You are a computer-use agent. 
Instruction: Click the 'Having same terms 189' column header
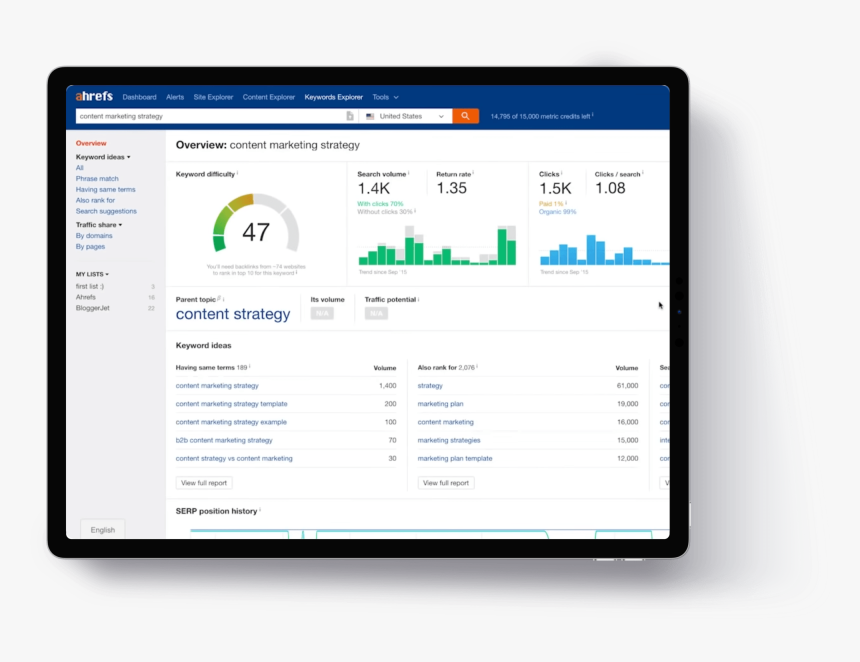click(211, 367)
